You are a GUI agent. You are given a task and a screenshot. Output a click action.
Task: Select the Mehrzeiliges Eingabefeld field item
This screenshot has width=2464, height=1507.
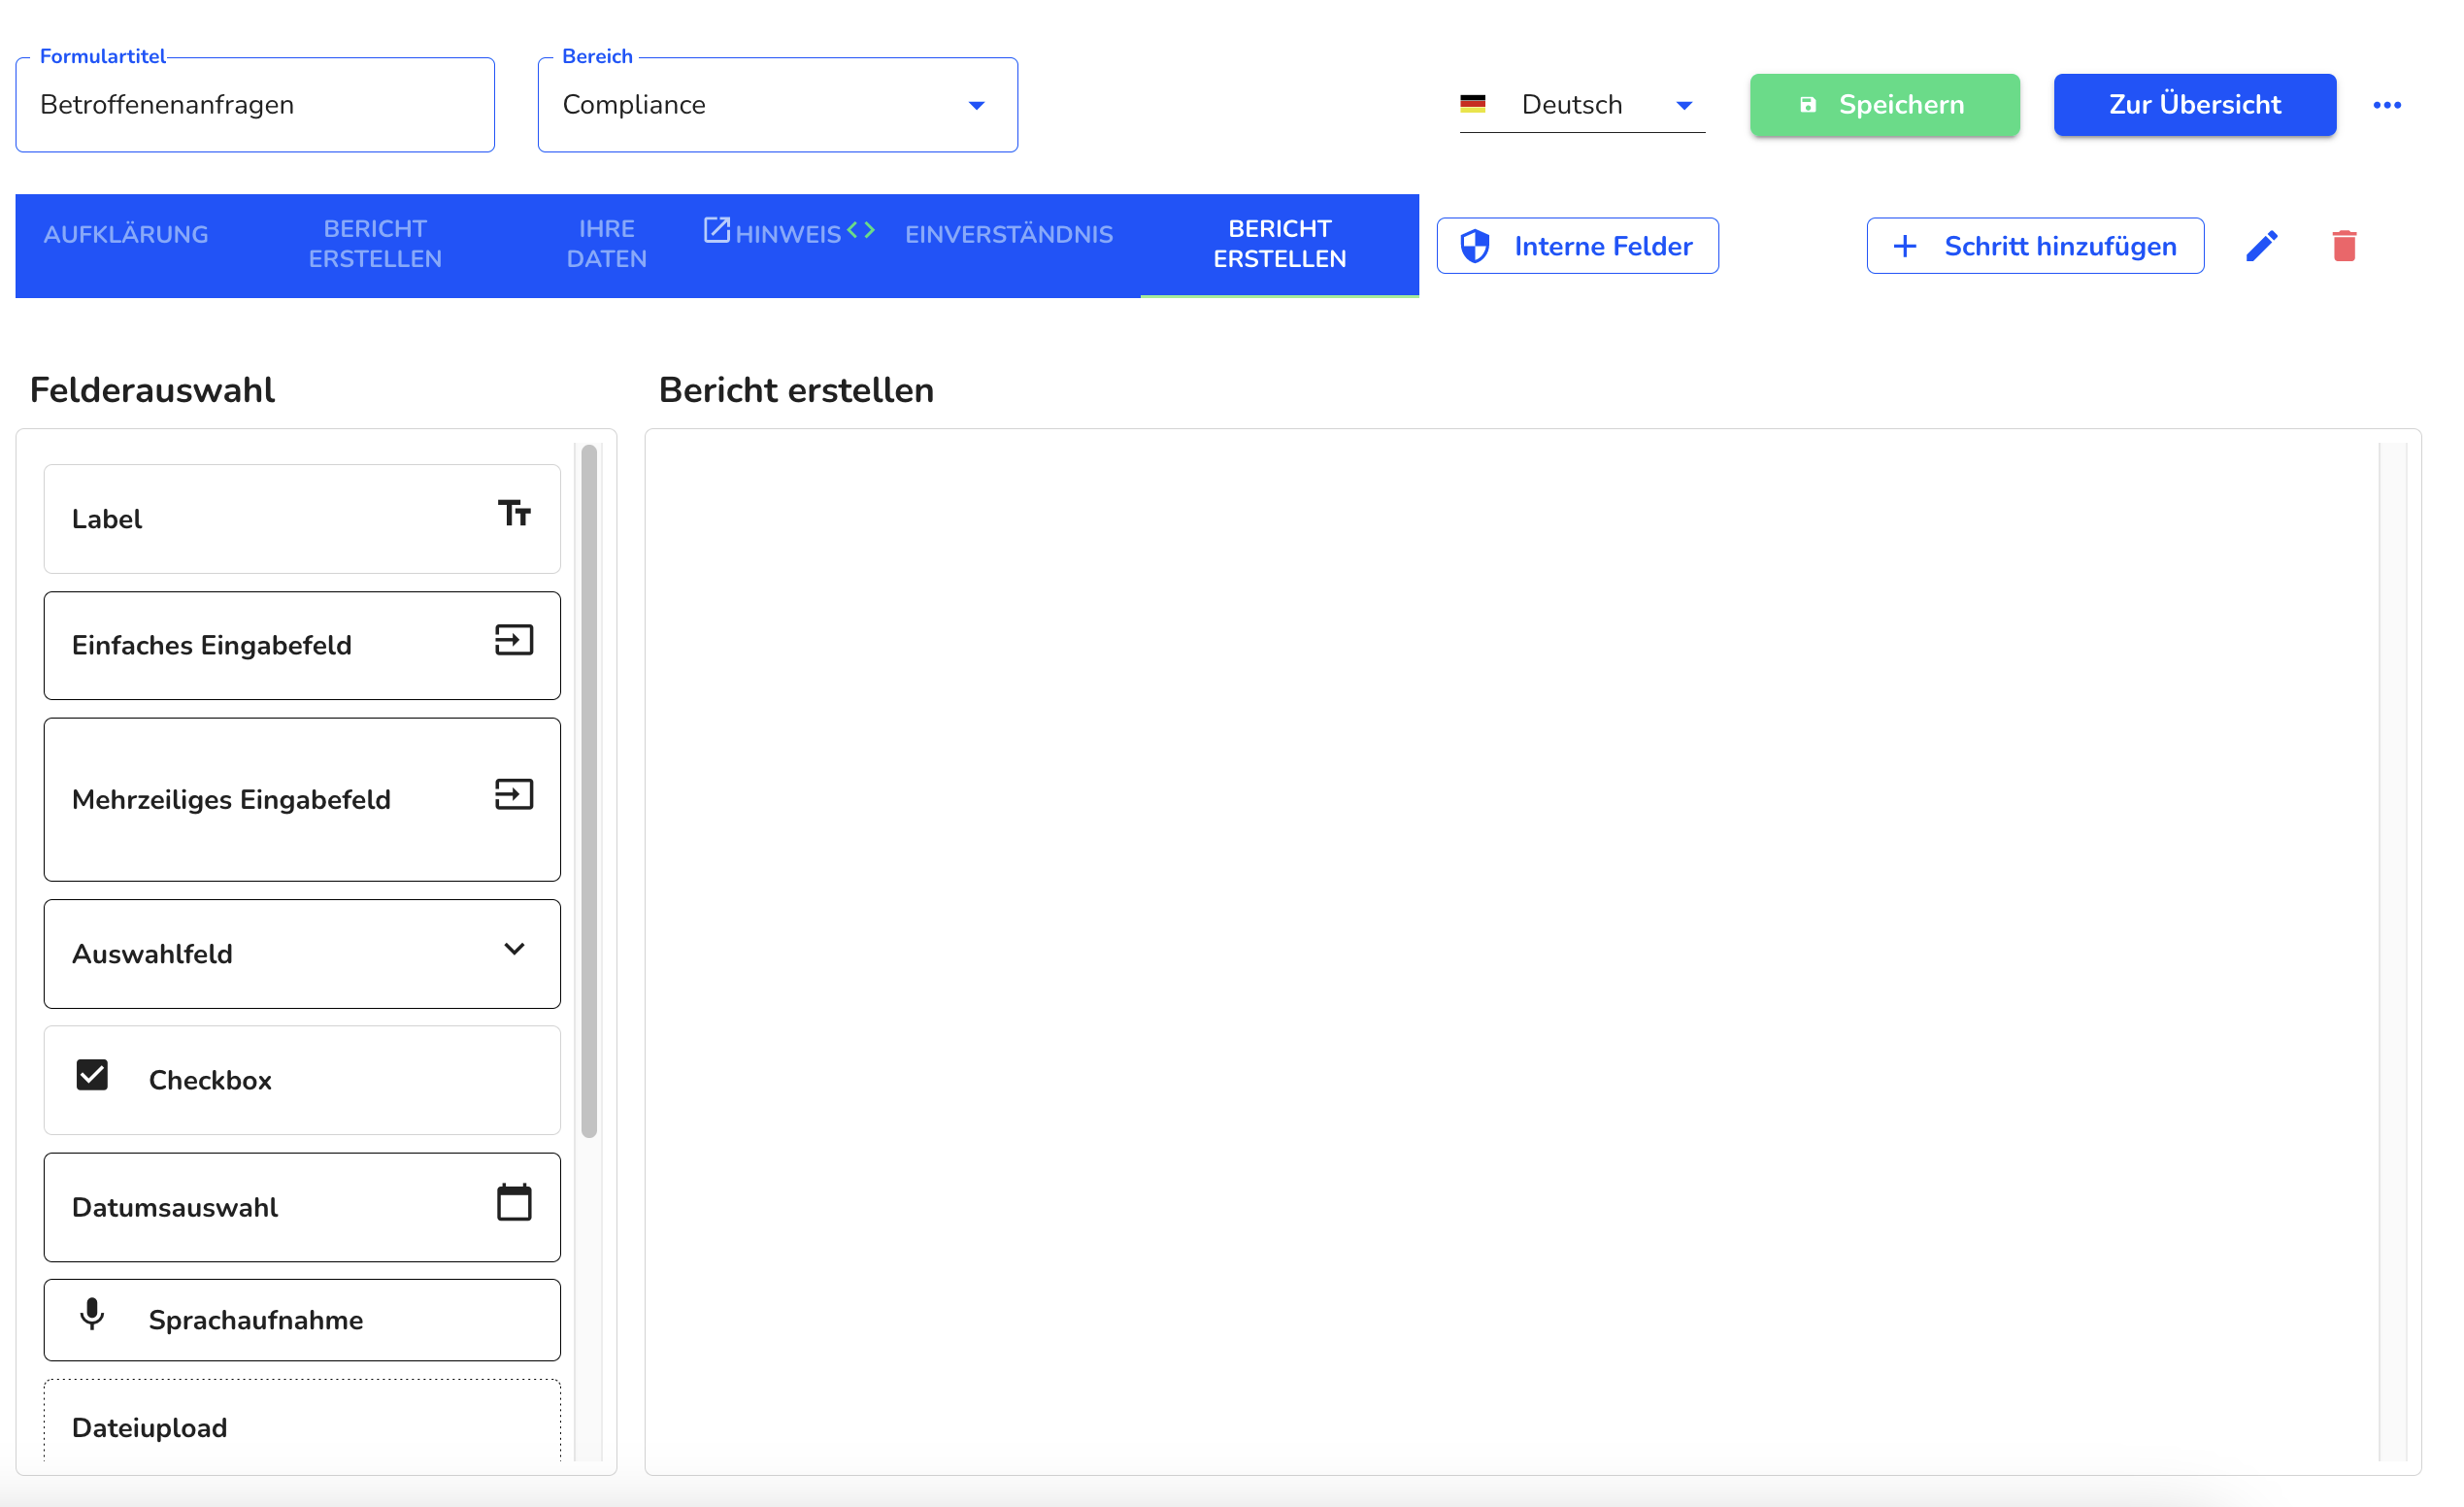tap(302, 799)
